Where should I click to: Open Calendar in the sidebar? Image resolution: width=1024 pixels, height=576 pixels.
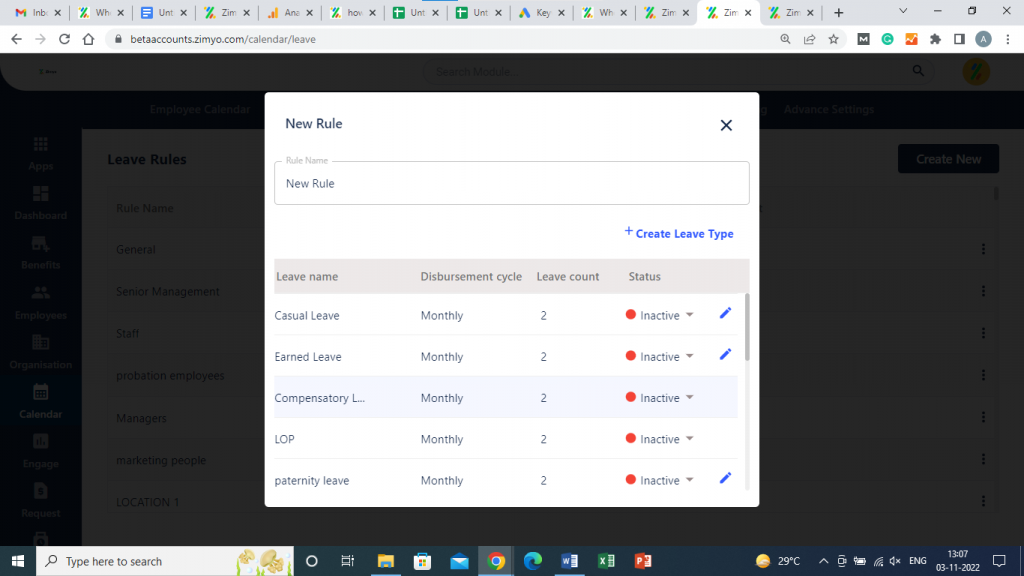click(x=40, y=402)
